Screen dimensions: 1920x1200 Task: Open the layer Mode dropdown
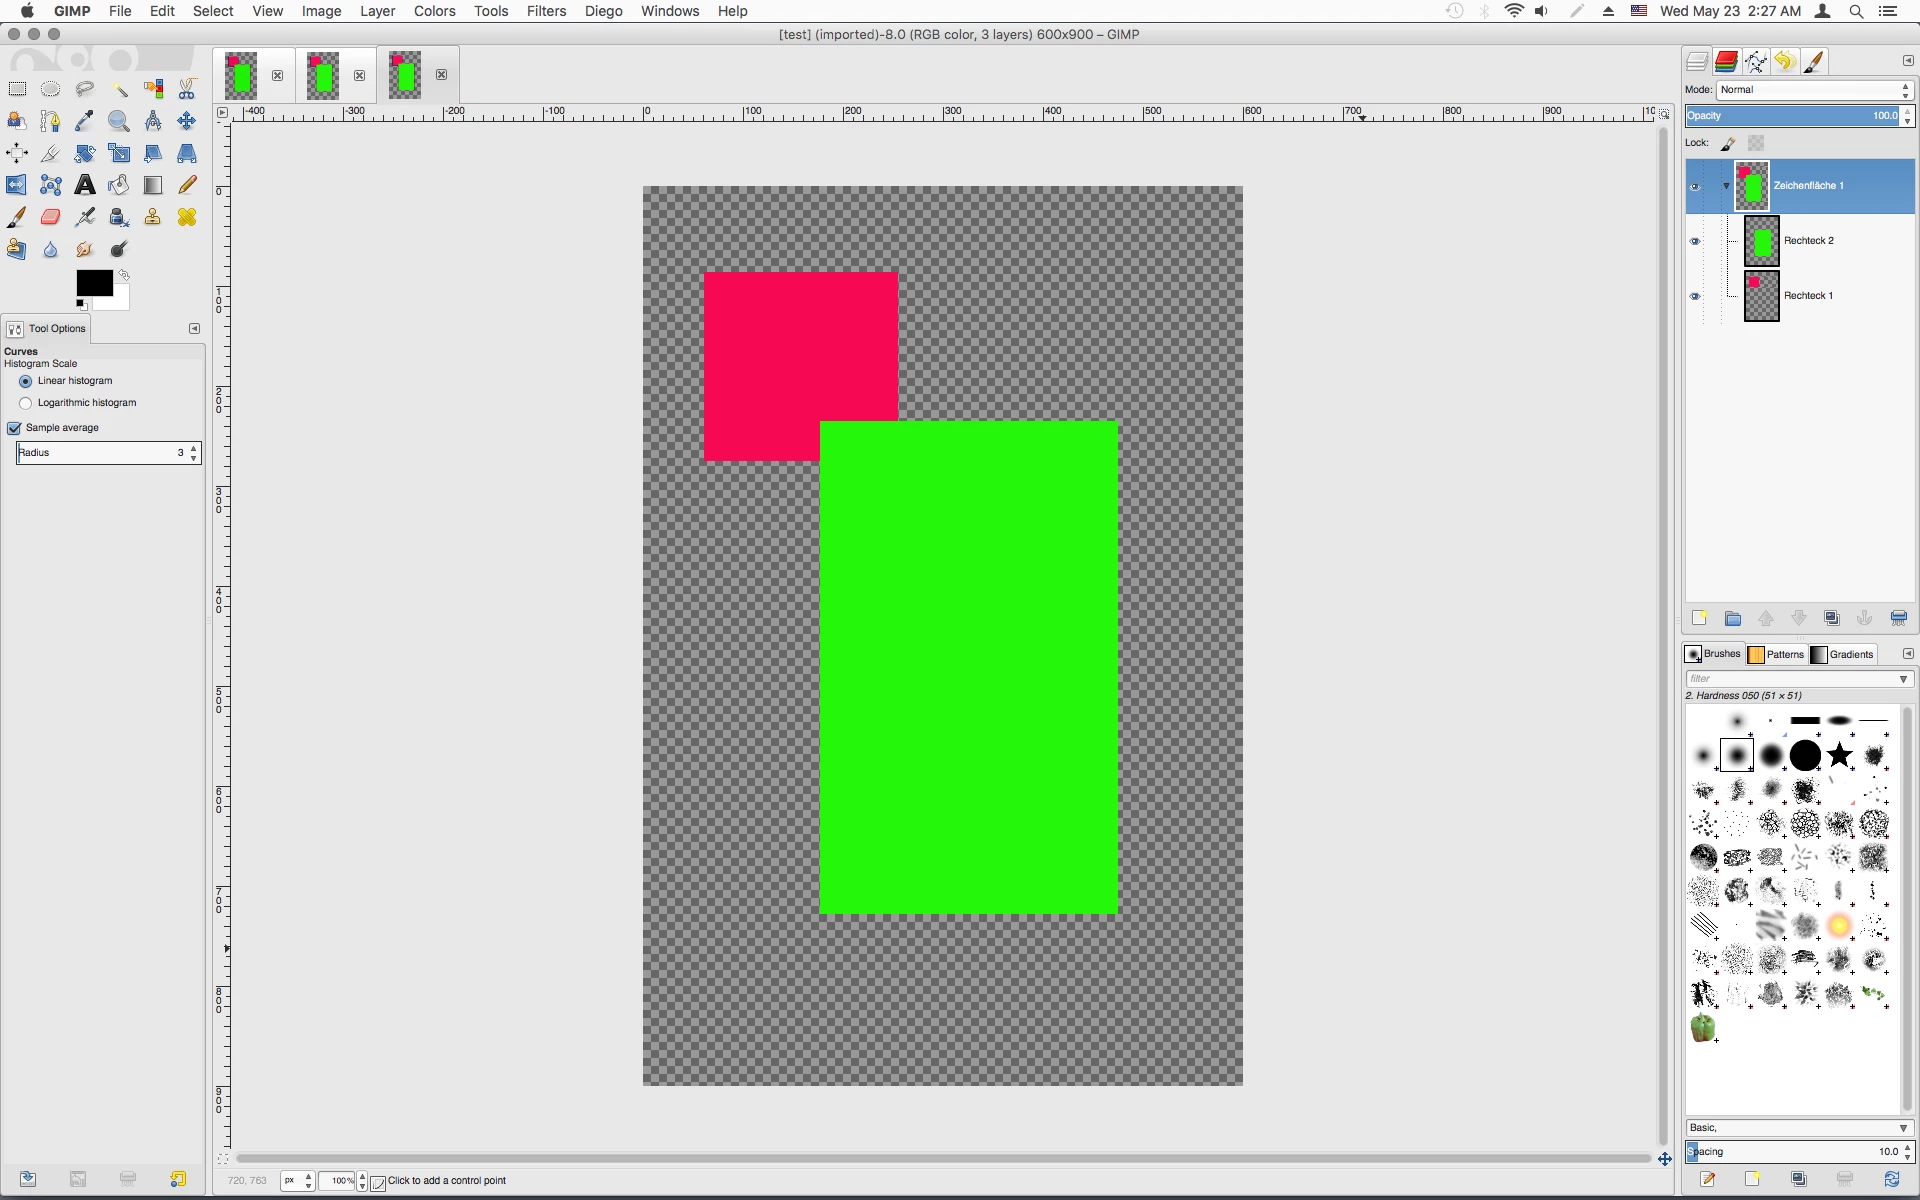(1814, 90)
